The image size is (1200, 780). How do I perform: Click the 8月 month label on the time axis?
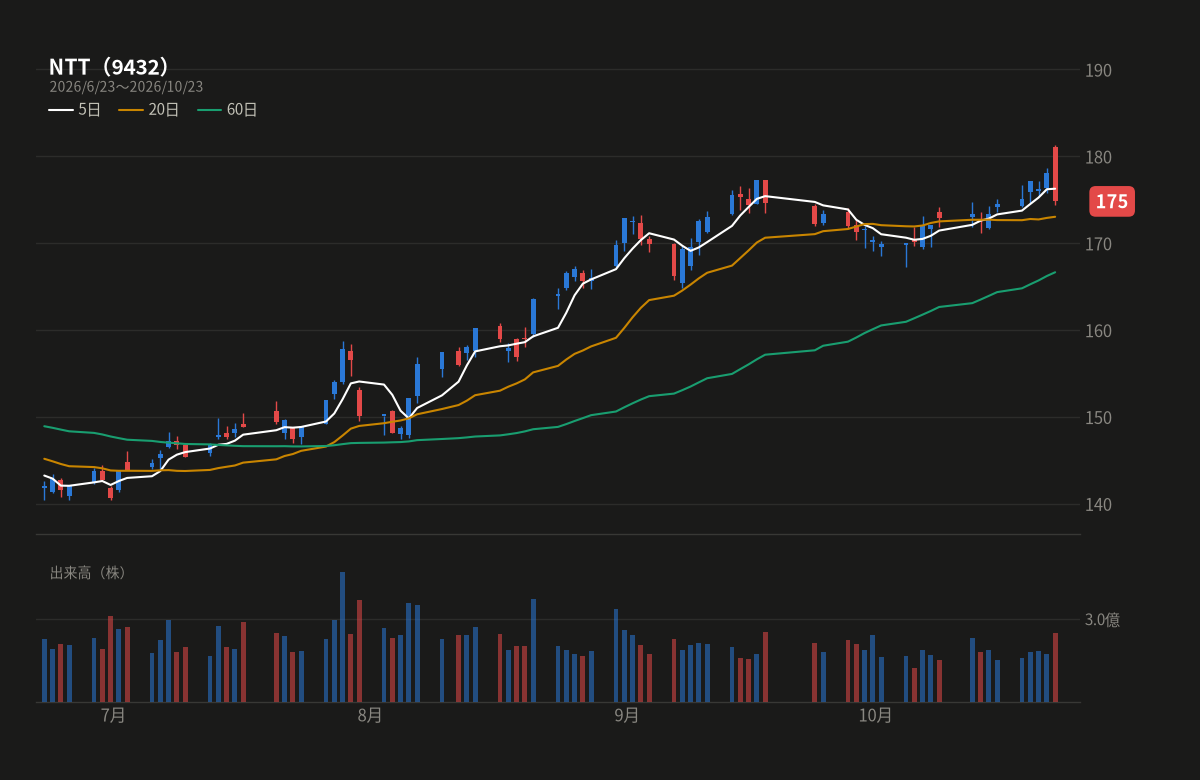(370, 715)
